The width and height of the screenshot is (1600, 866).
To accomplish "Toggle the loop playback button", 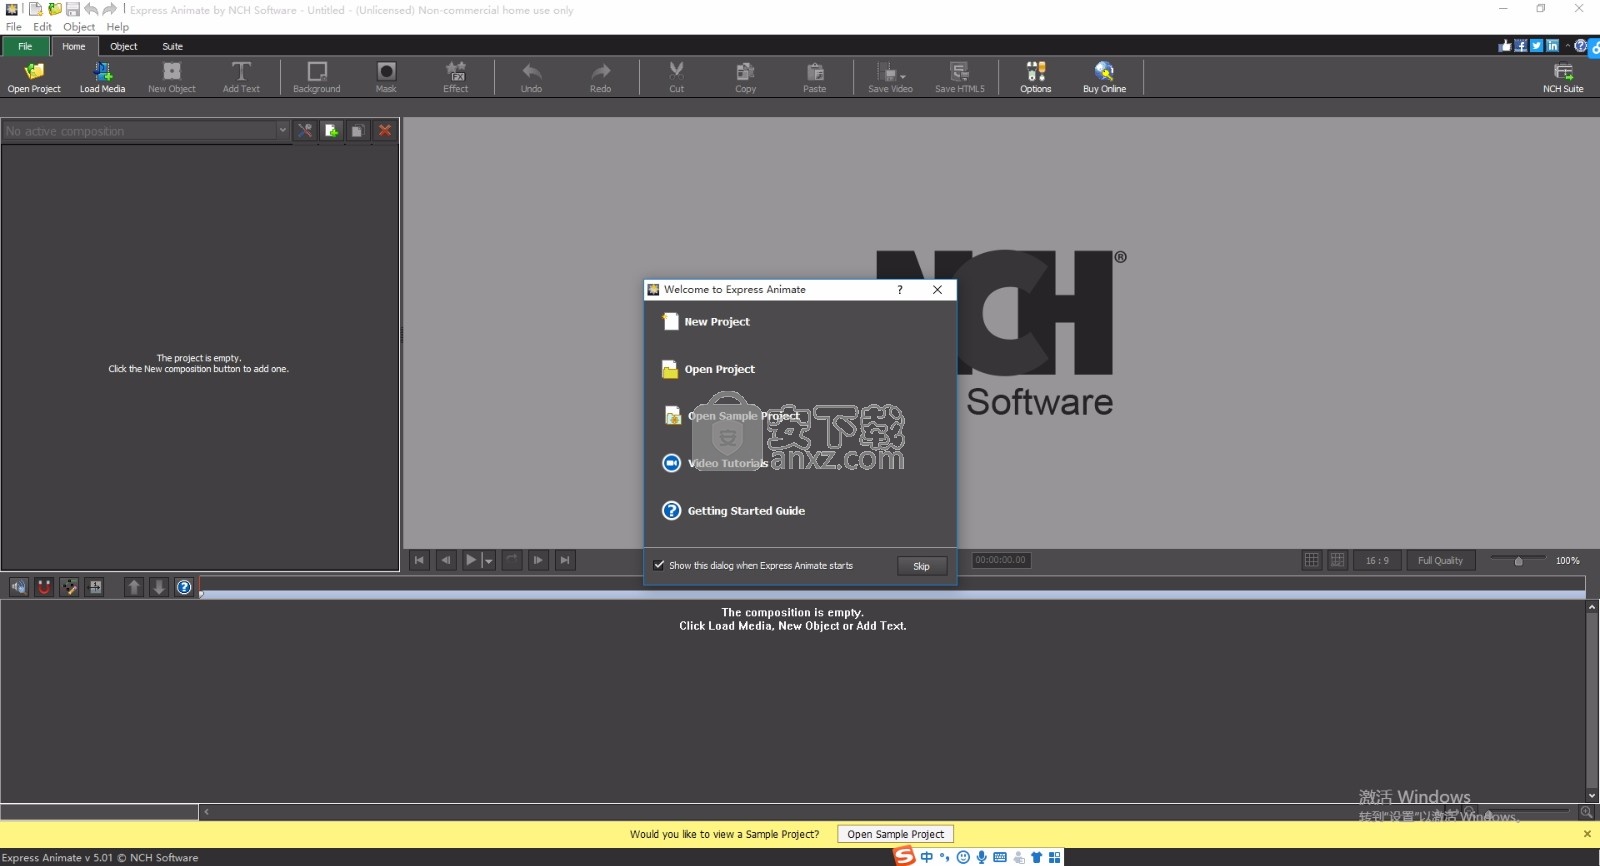I will click(x=512, y=561).
